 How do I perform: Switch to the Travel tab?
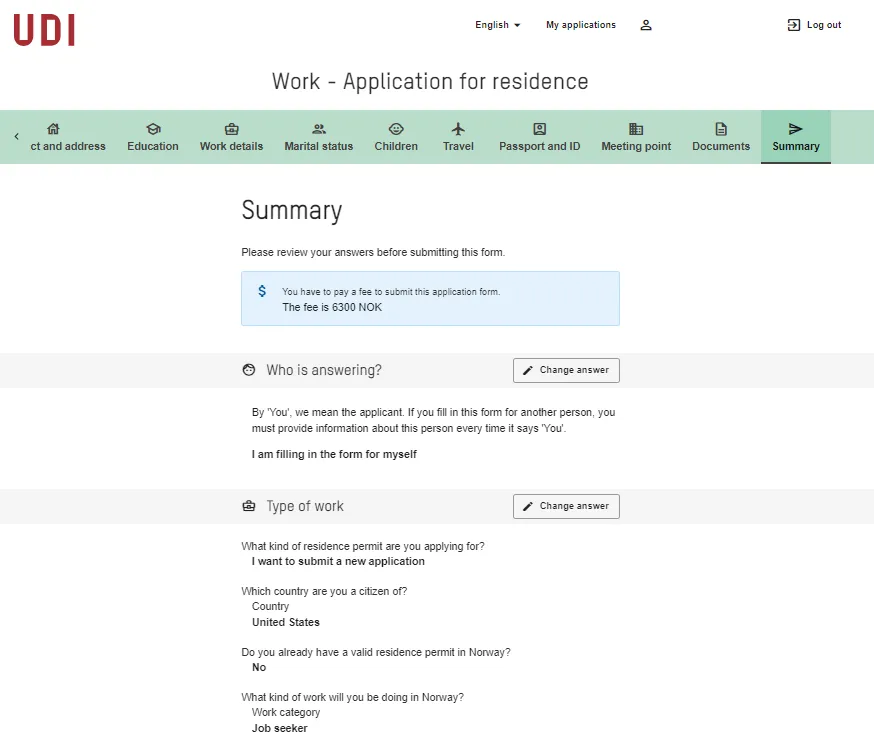pyautogui.click(x=458, y=137)
